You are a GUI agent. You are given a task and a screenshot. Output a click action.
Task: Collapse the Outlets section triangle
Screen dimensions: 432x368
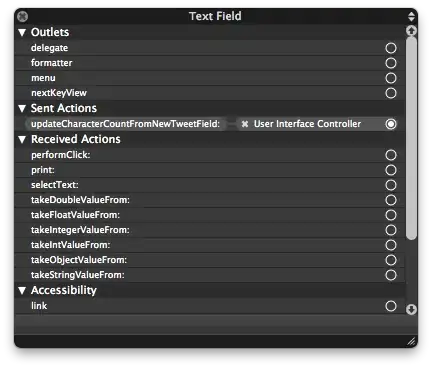click(22, 32)
